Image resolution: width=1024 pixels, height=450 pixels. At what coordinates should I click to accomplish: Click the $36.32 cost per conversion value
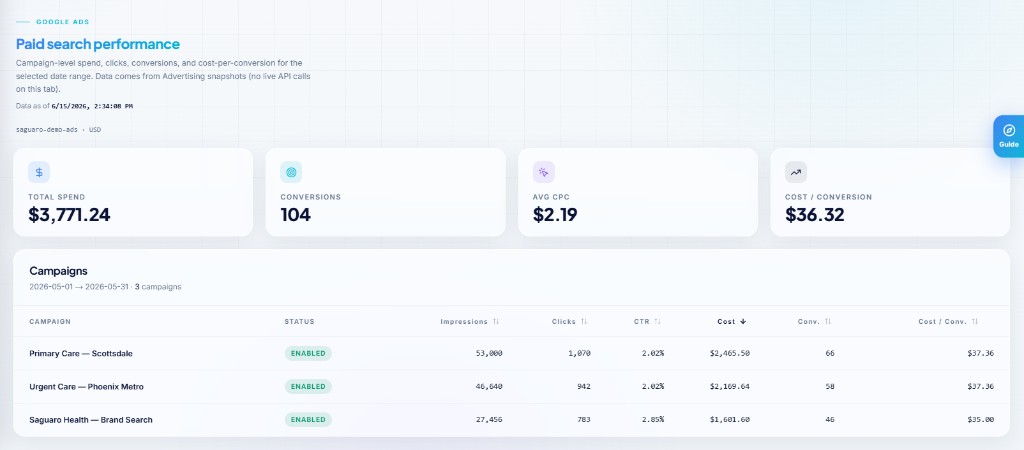(x=814, y=215)
